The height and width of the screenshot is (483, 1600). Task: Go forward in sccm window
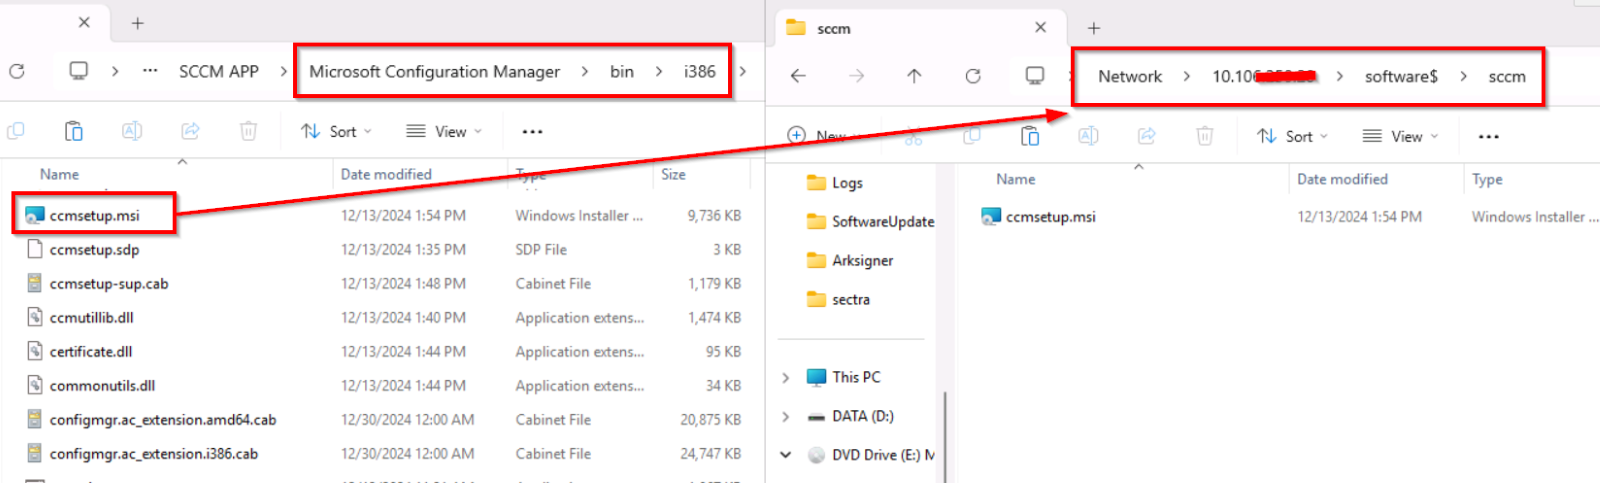click(857, 75)
